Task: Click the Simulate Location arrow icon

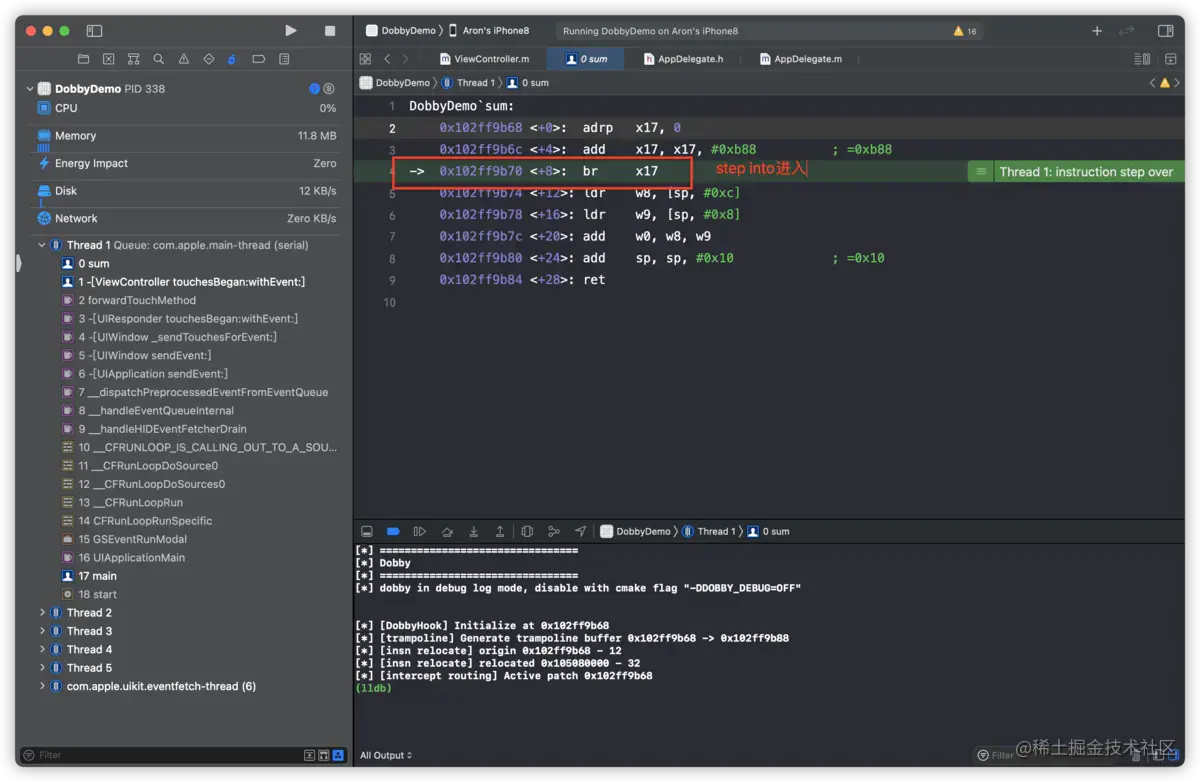Action: tap(581, 532)
